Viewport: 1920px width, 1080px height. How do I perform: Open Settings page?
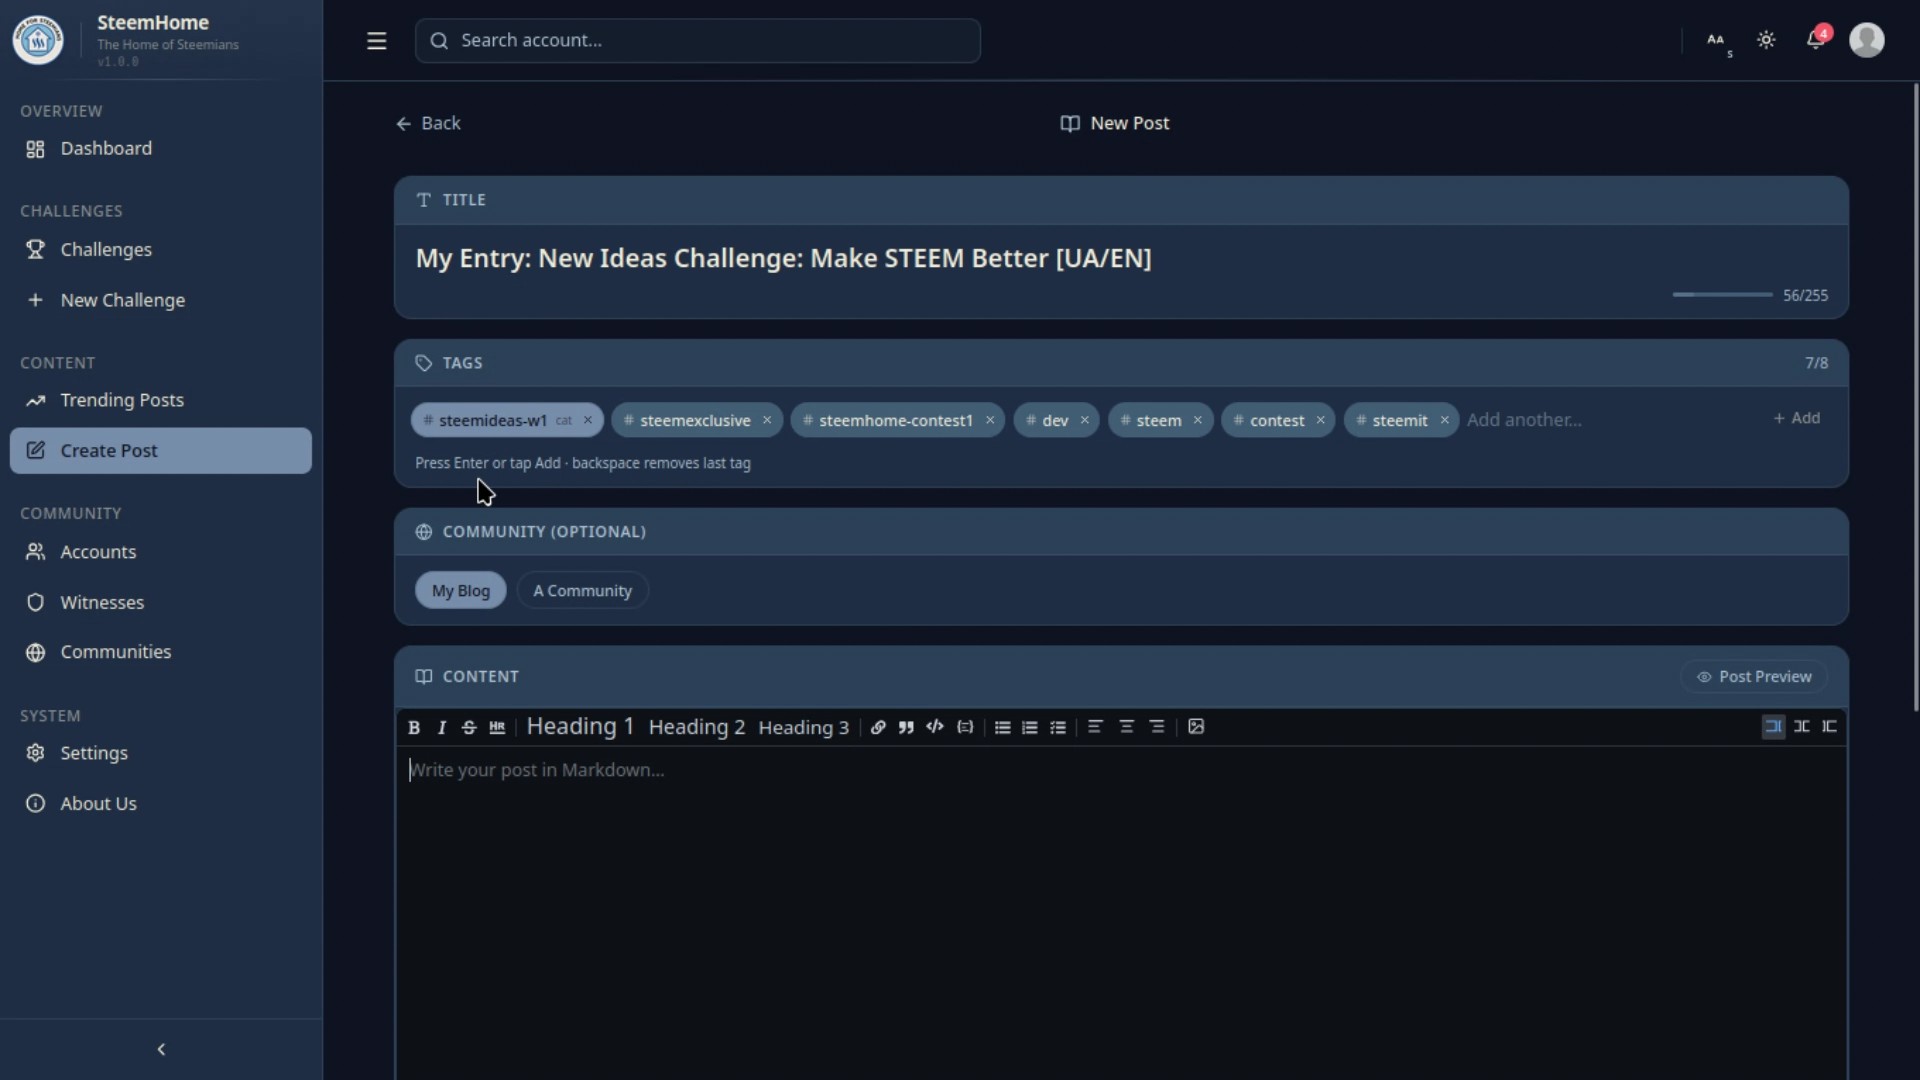161,753
